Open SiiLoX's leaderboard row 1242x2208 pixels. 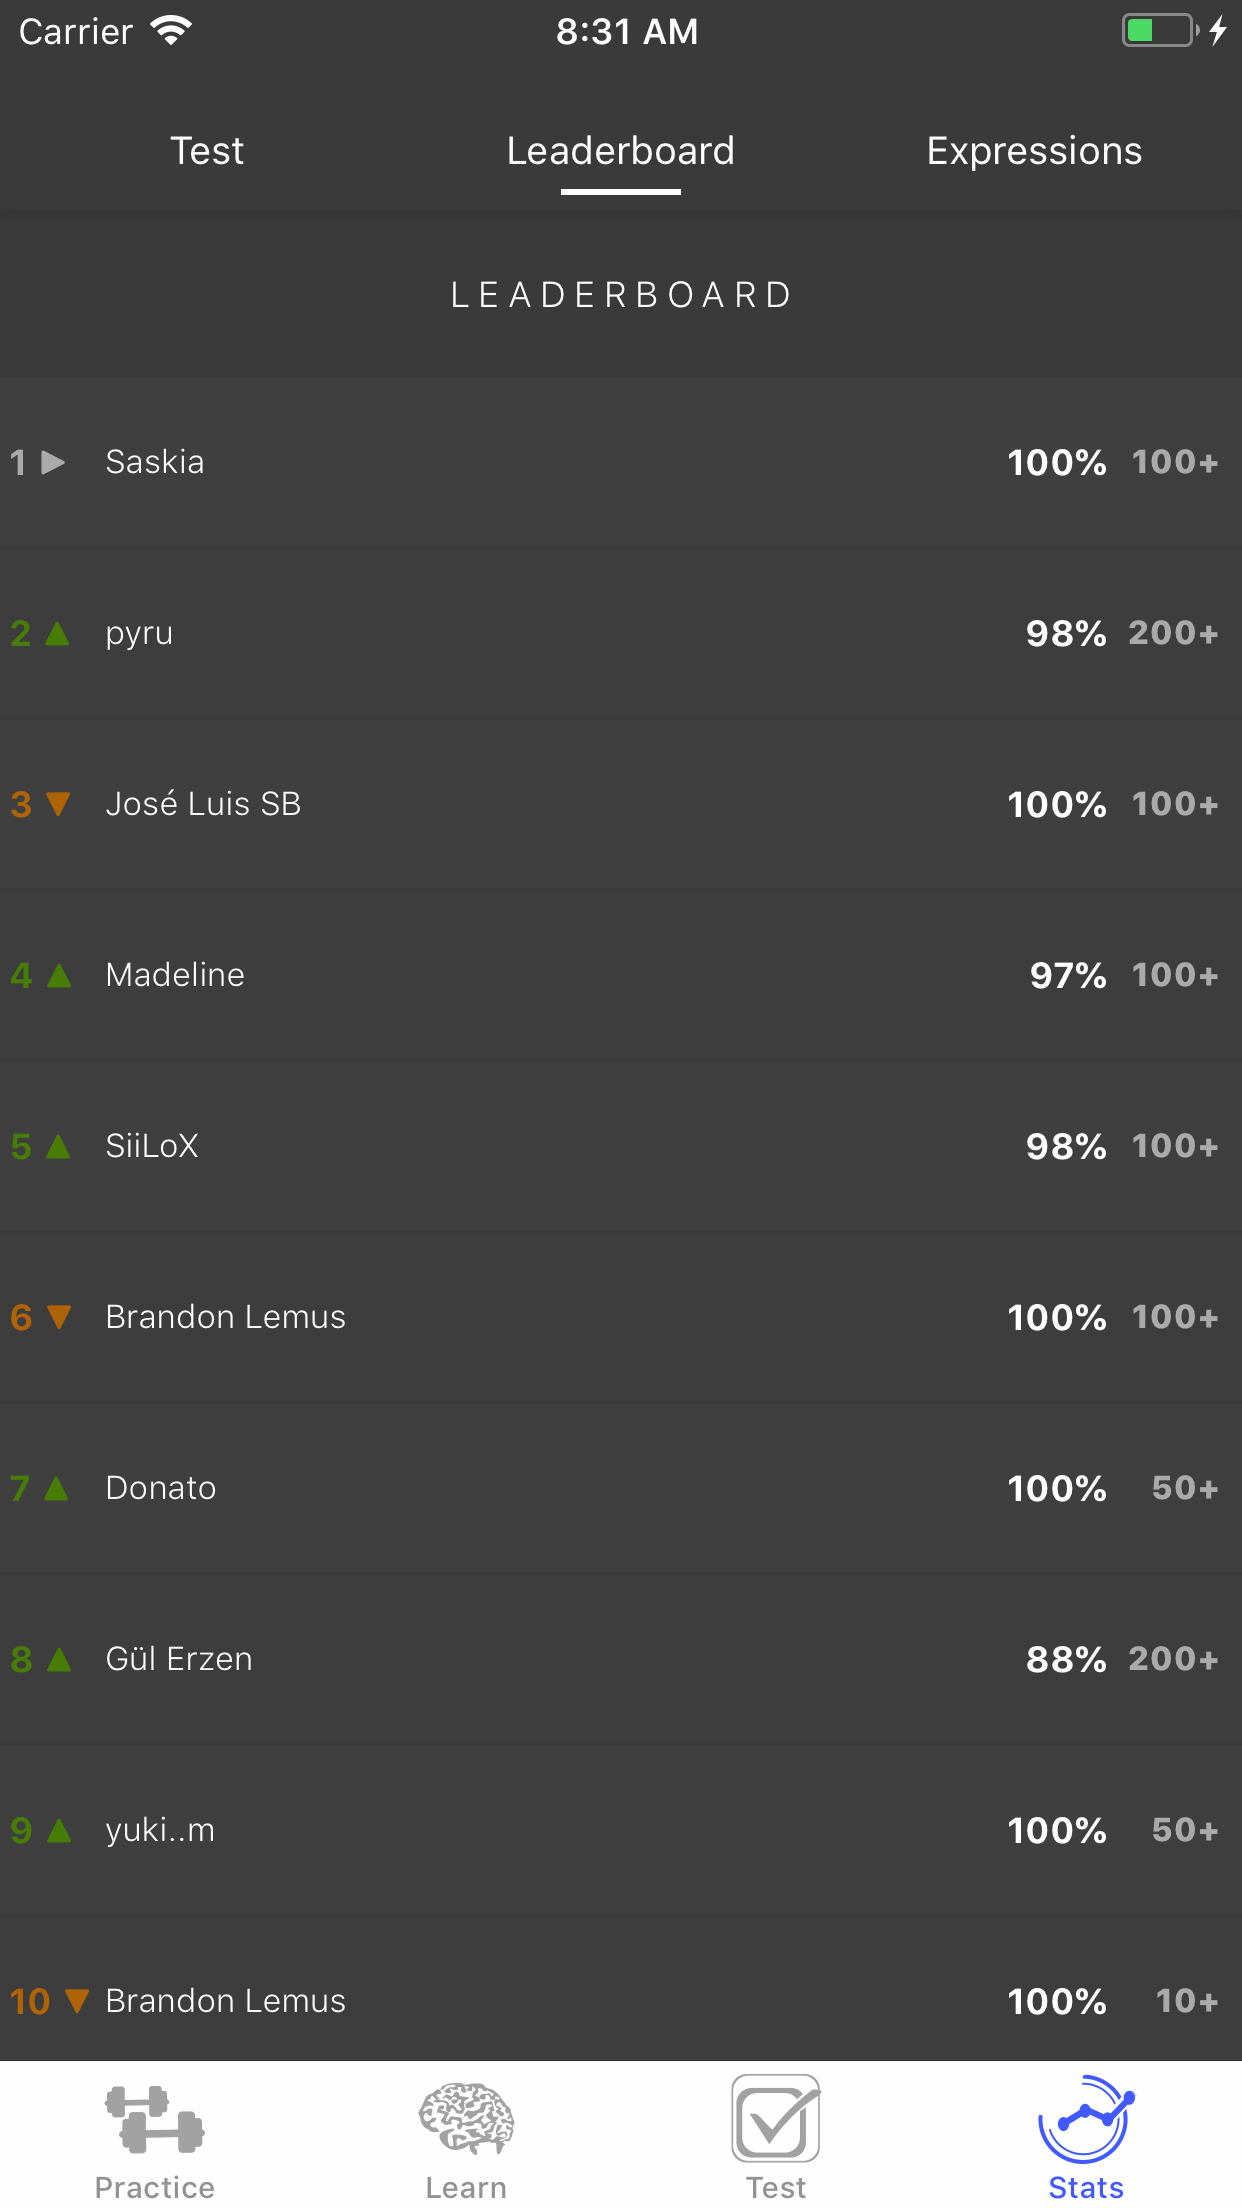tap(621, 1146)
